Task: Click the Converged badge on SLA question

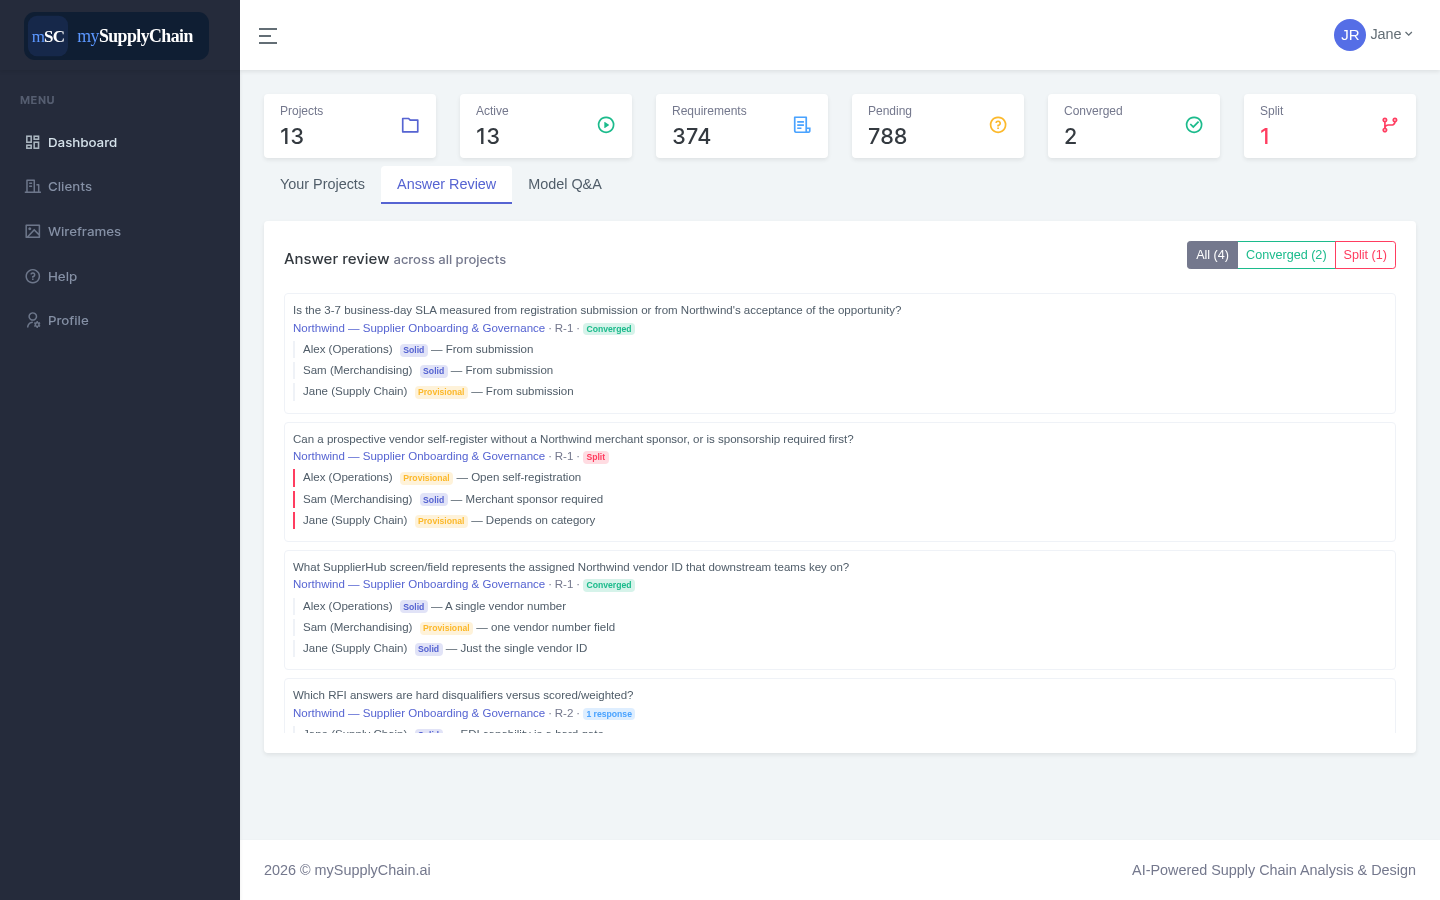Action: tap(609, 329)
